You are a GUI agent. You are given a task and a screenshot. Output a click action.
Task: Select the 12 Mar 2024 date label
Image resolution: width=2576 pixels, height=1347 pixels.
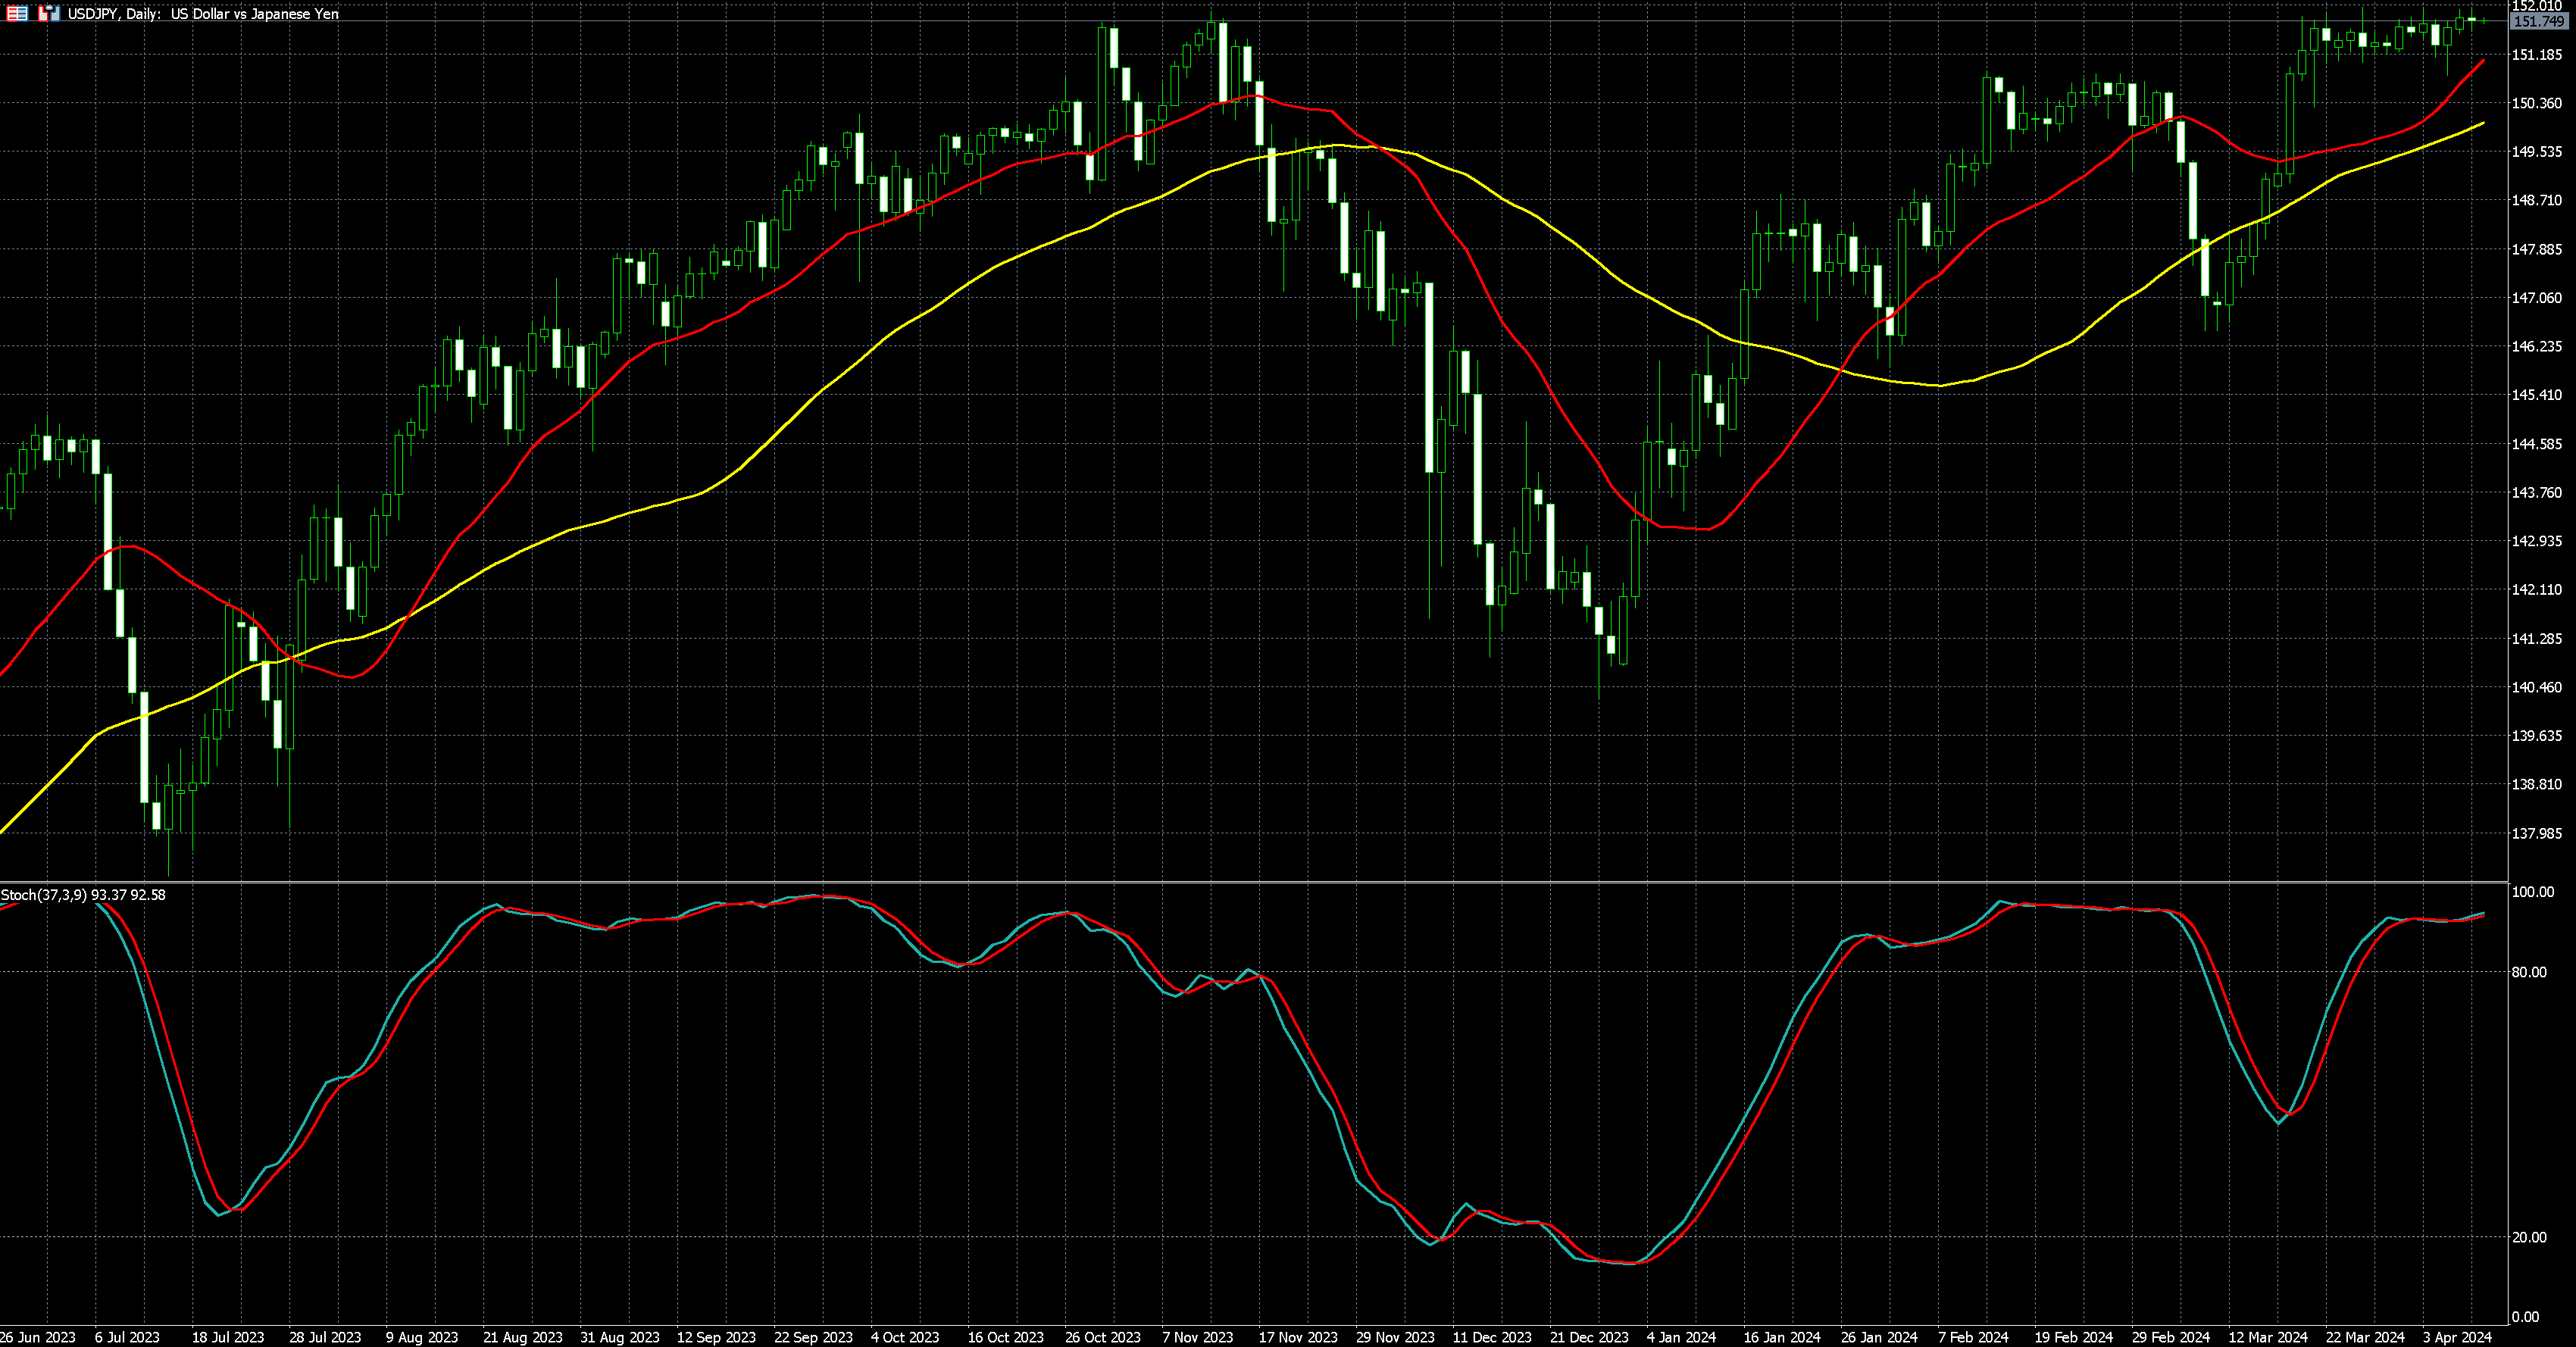coord(2267,1337)
